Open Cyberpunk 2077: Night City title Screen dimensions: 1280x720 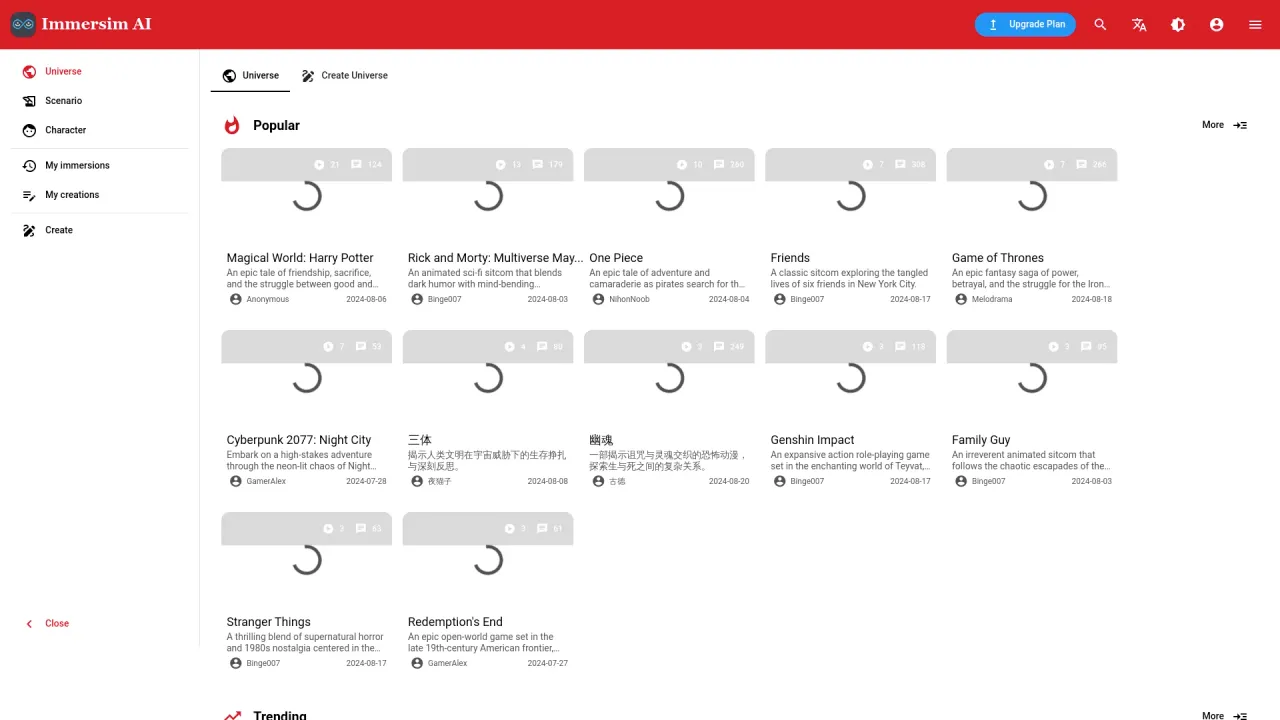point(299,440)
